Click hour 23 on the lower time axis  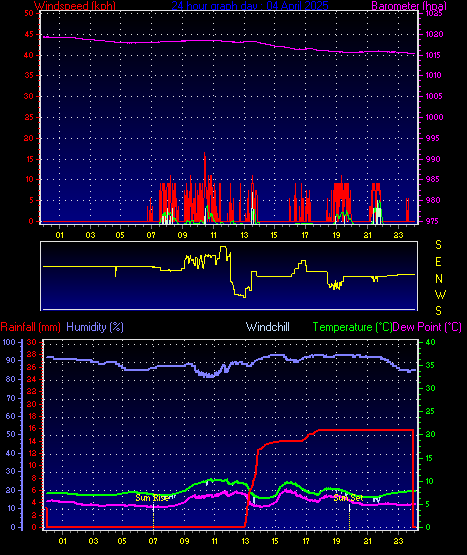point(399,541)
